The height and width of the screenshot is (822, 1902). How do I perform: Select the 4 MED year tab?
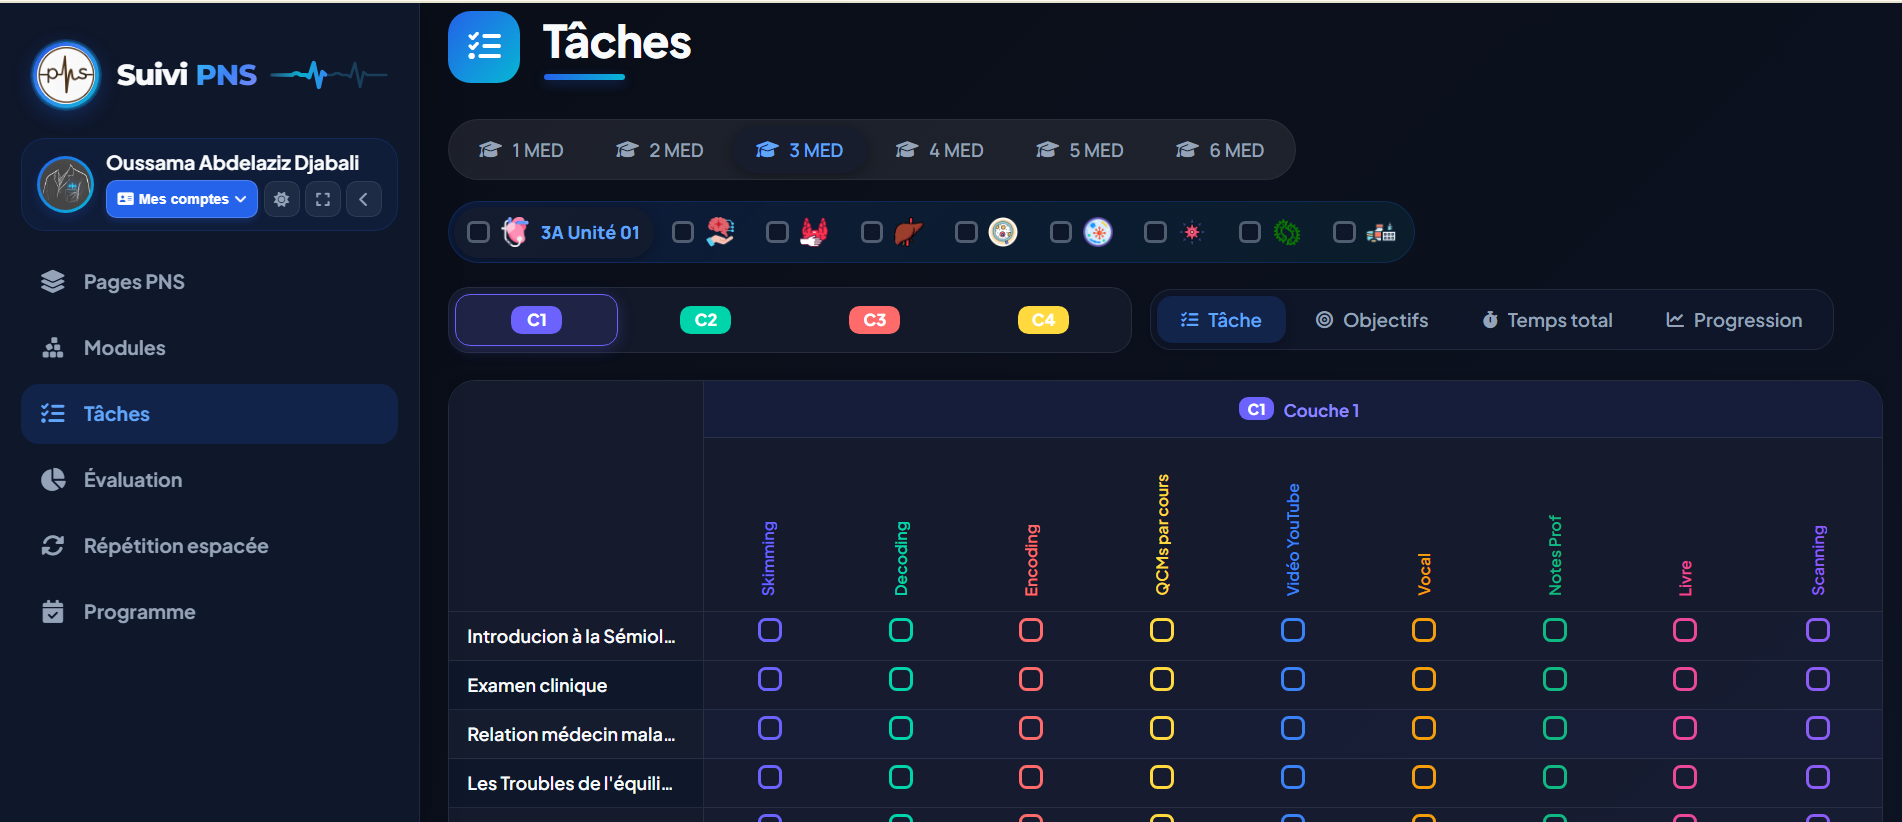tap(940, 150)
